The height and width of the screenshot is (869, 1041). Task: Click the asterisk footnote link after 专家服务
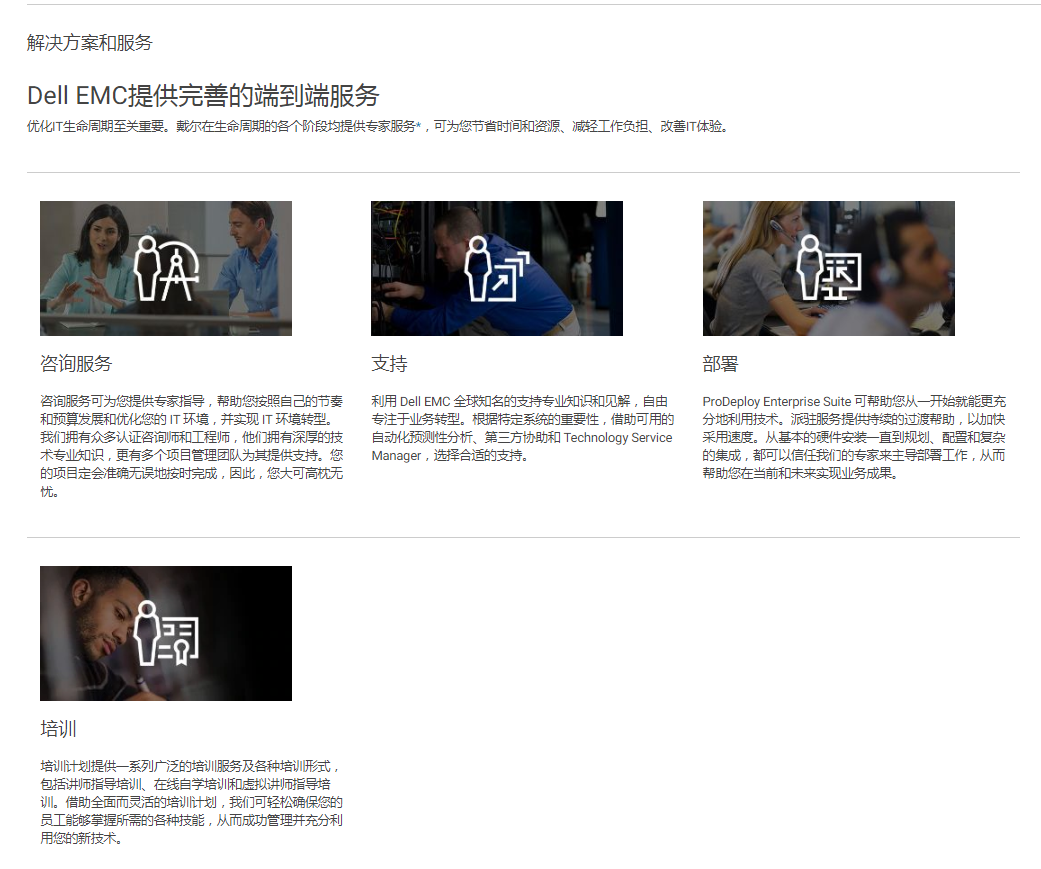point(418,125)
